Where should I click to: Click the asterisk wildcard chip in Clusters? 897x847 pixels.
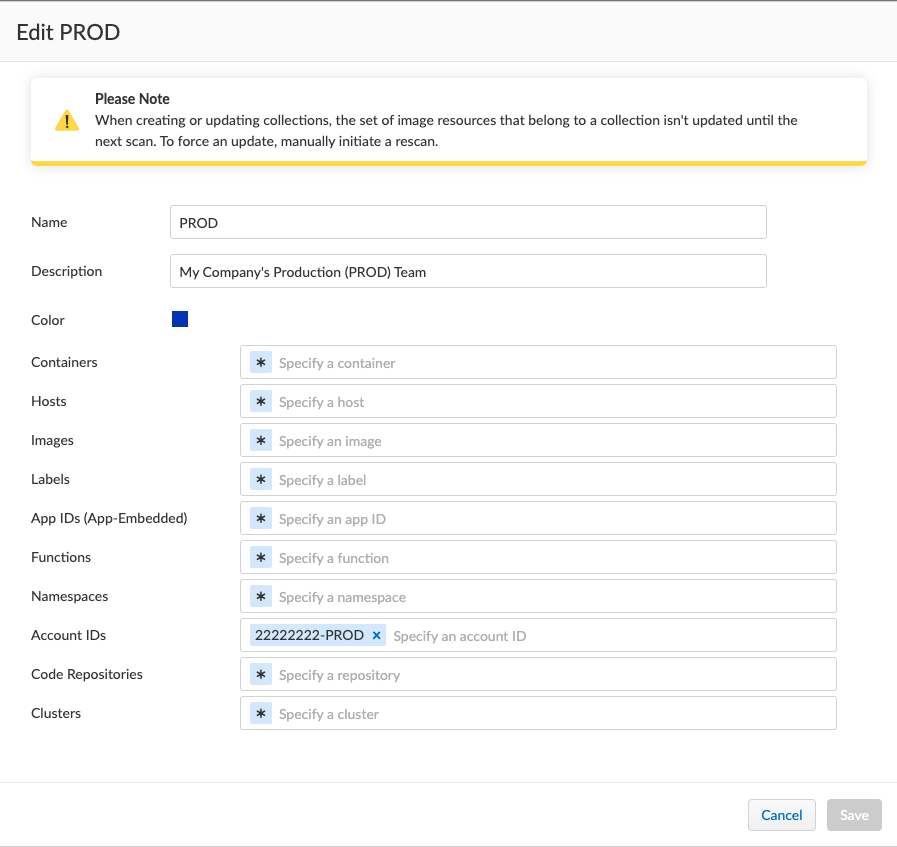click(261, 714)
